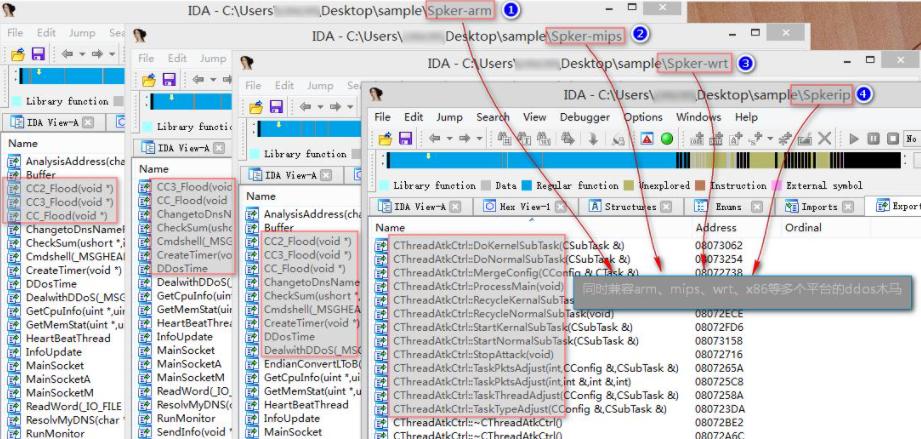Terminate process with debugger stop button

pos(893,139)
